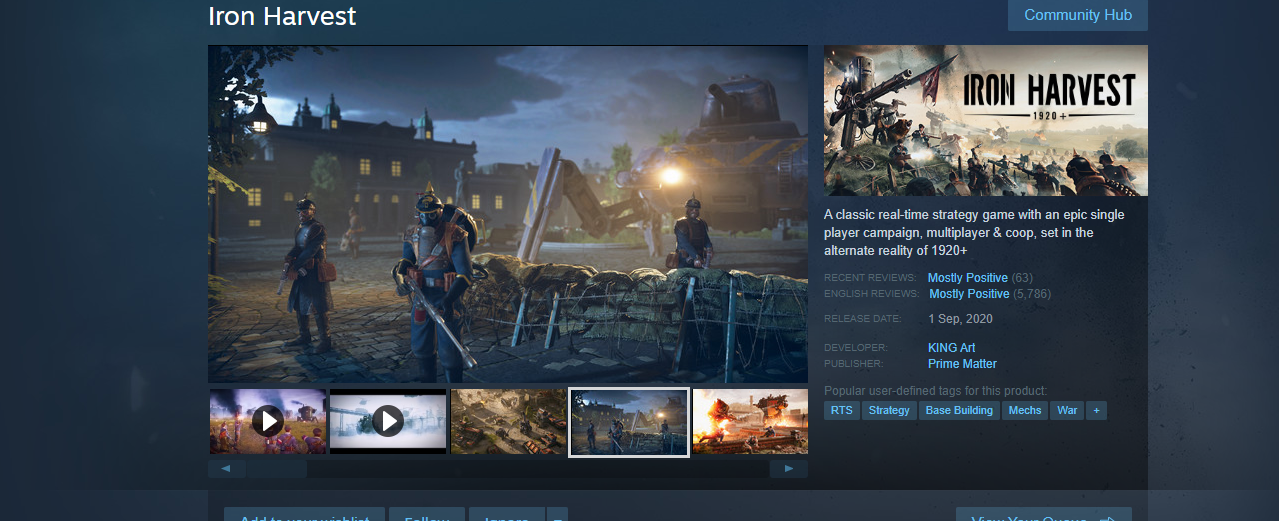The height and width of the screenshot is (521, 1279).
Task: Open developer KING Art page
Action: pos(951,348)
